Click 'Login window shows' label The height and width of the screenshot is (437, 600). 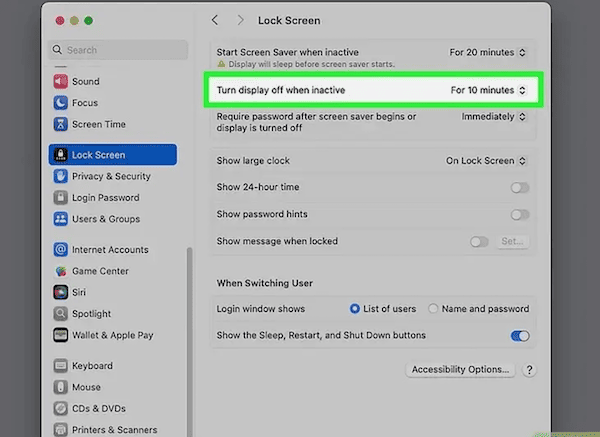coord(261,309)
